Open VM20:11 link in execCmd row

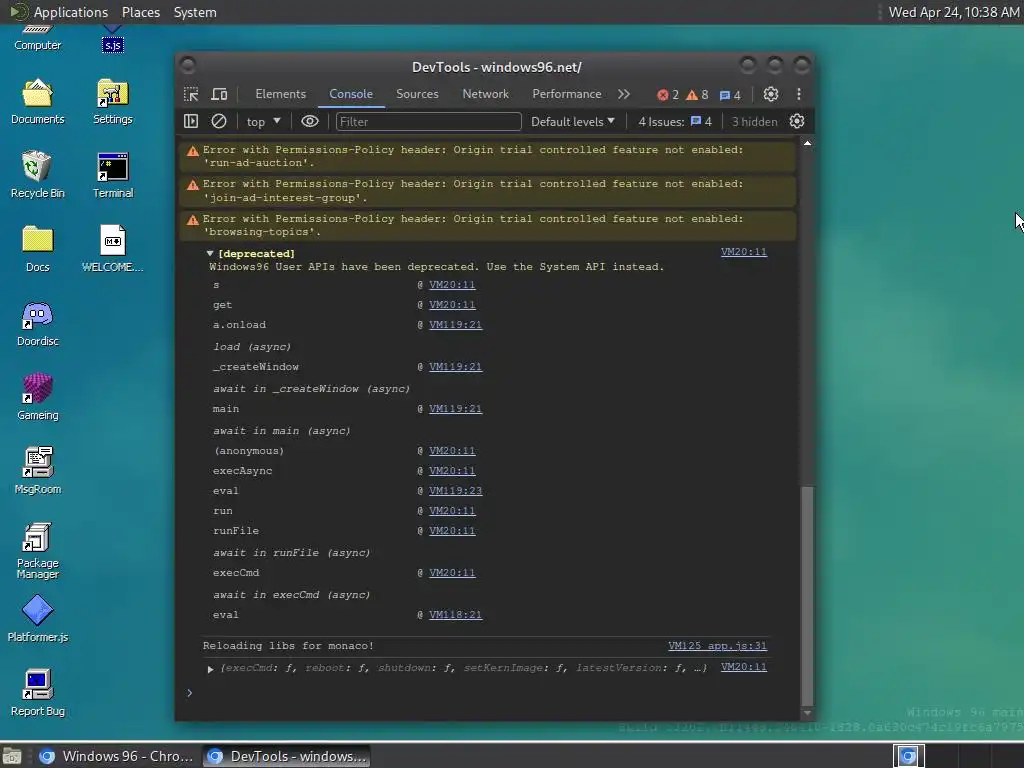(452, 573)
